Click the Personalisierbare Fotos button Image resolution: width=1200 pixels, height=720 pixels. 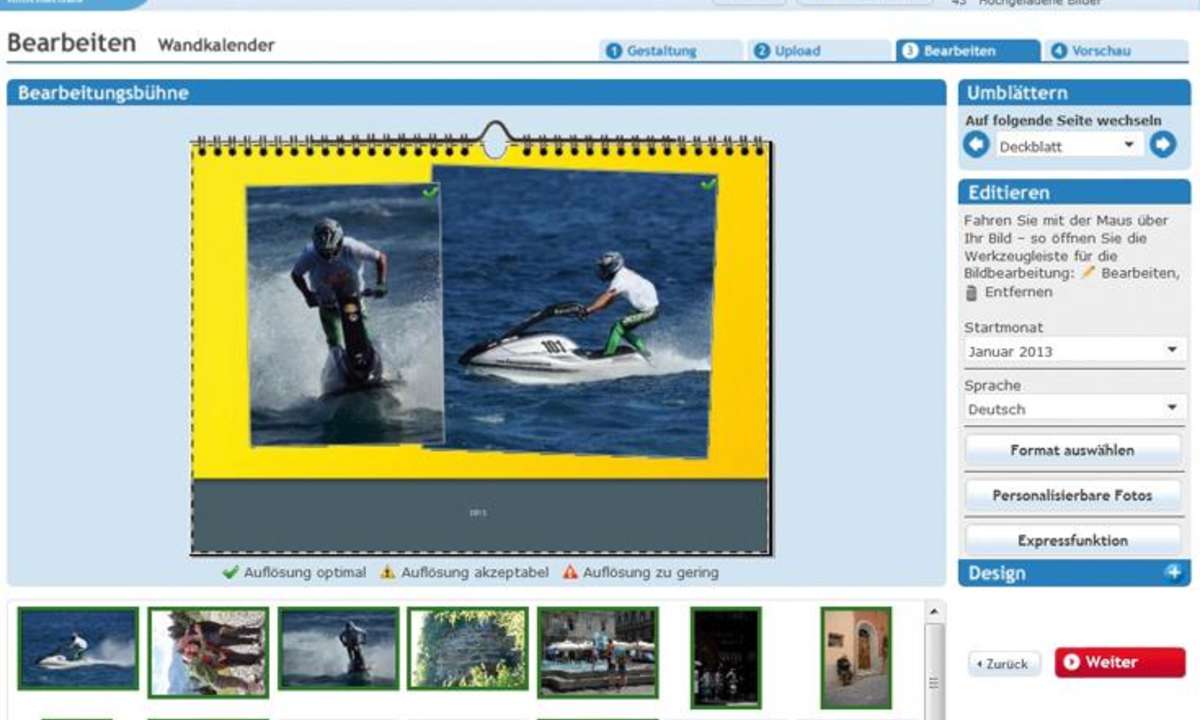(x=1072, y=495)
